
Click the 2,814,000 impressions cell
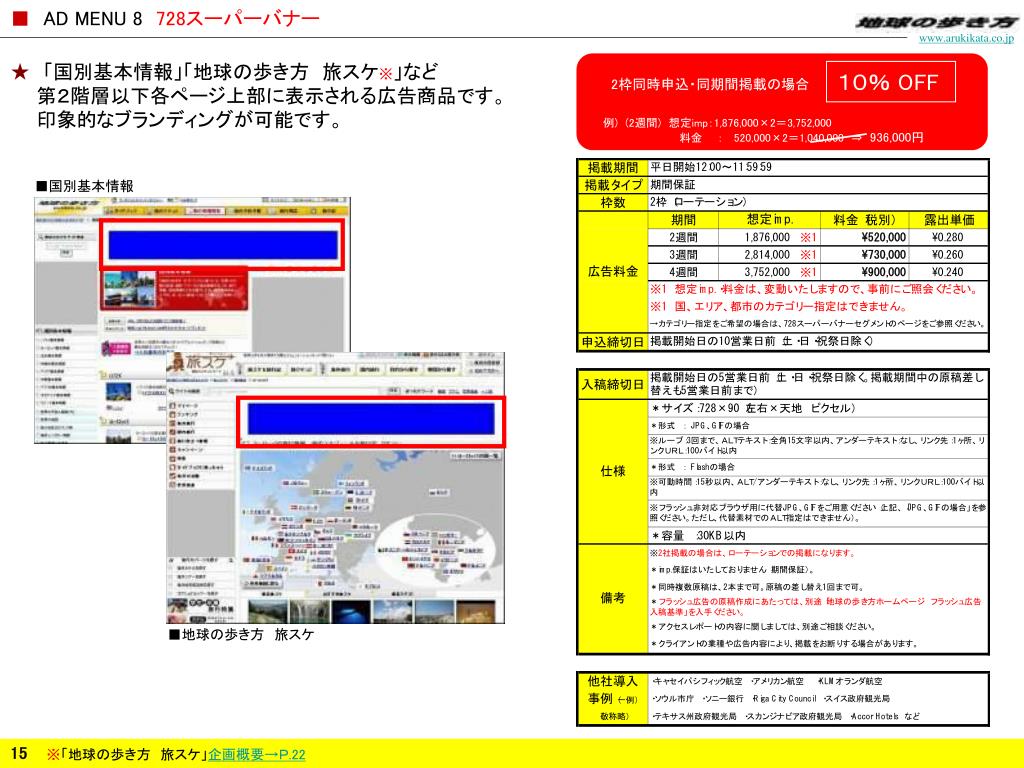[x=769, y=255]
